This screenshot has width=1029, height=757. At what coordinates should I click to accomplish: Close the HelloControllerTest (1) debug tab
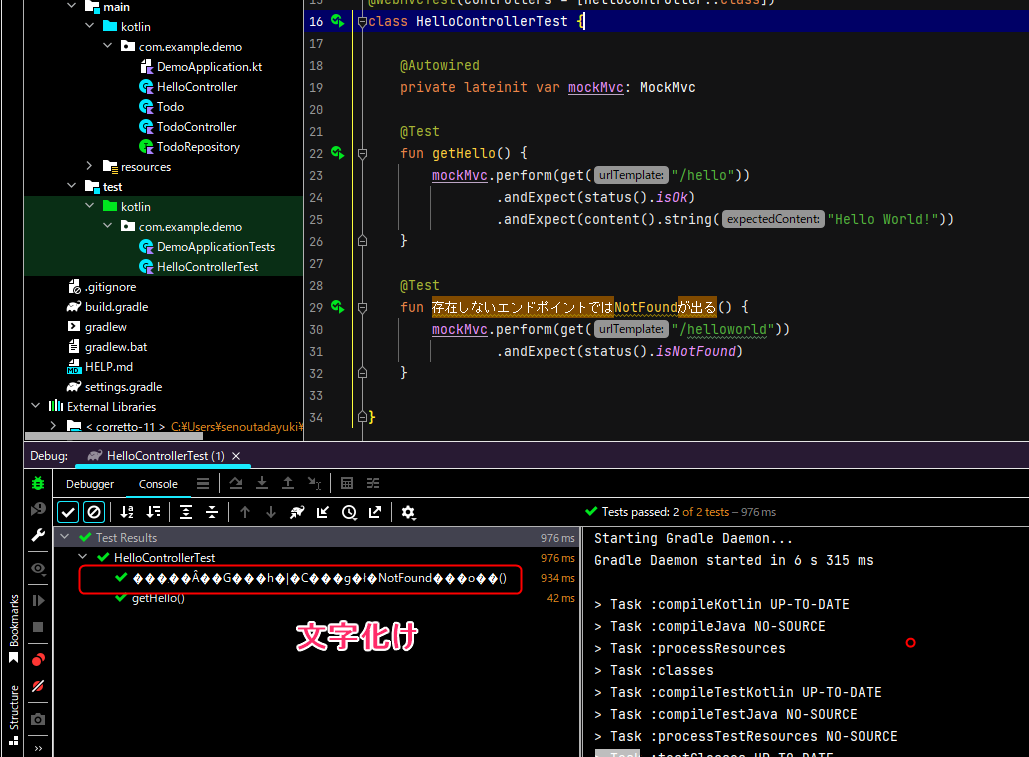236,455
